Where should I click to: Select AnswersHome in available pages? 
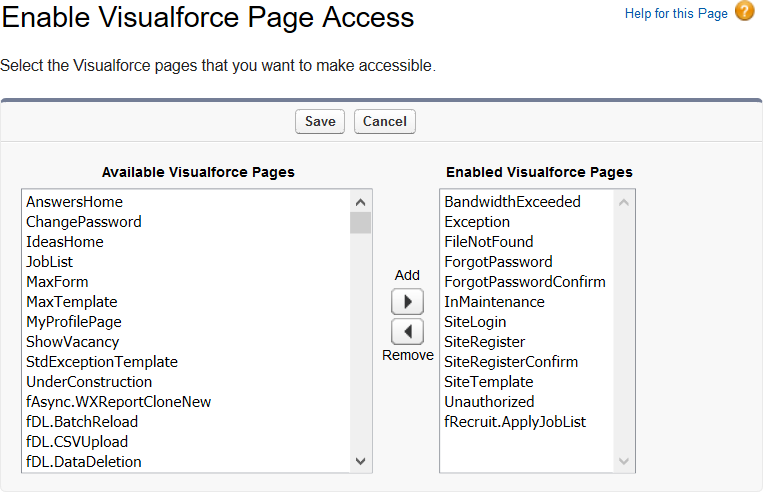[74, 202]
